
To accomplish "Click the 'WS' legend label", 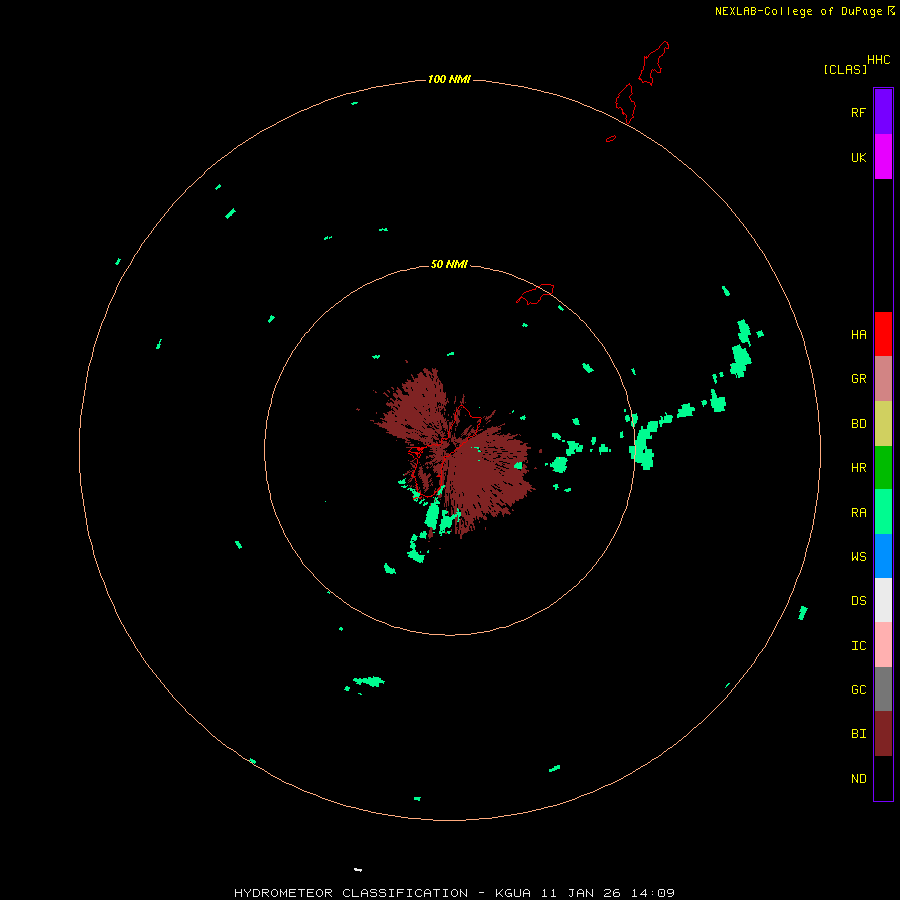I will (x=859, y=556).
